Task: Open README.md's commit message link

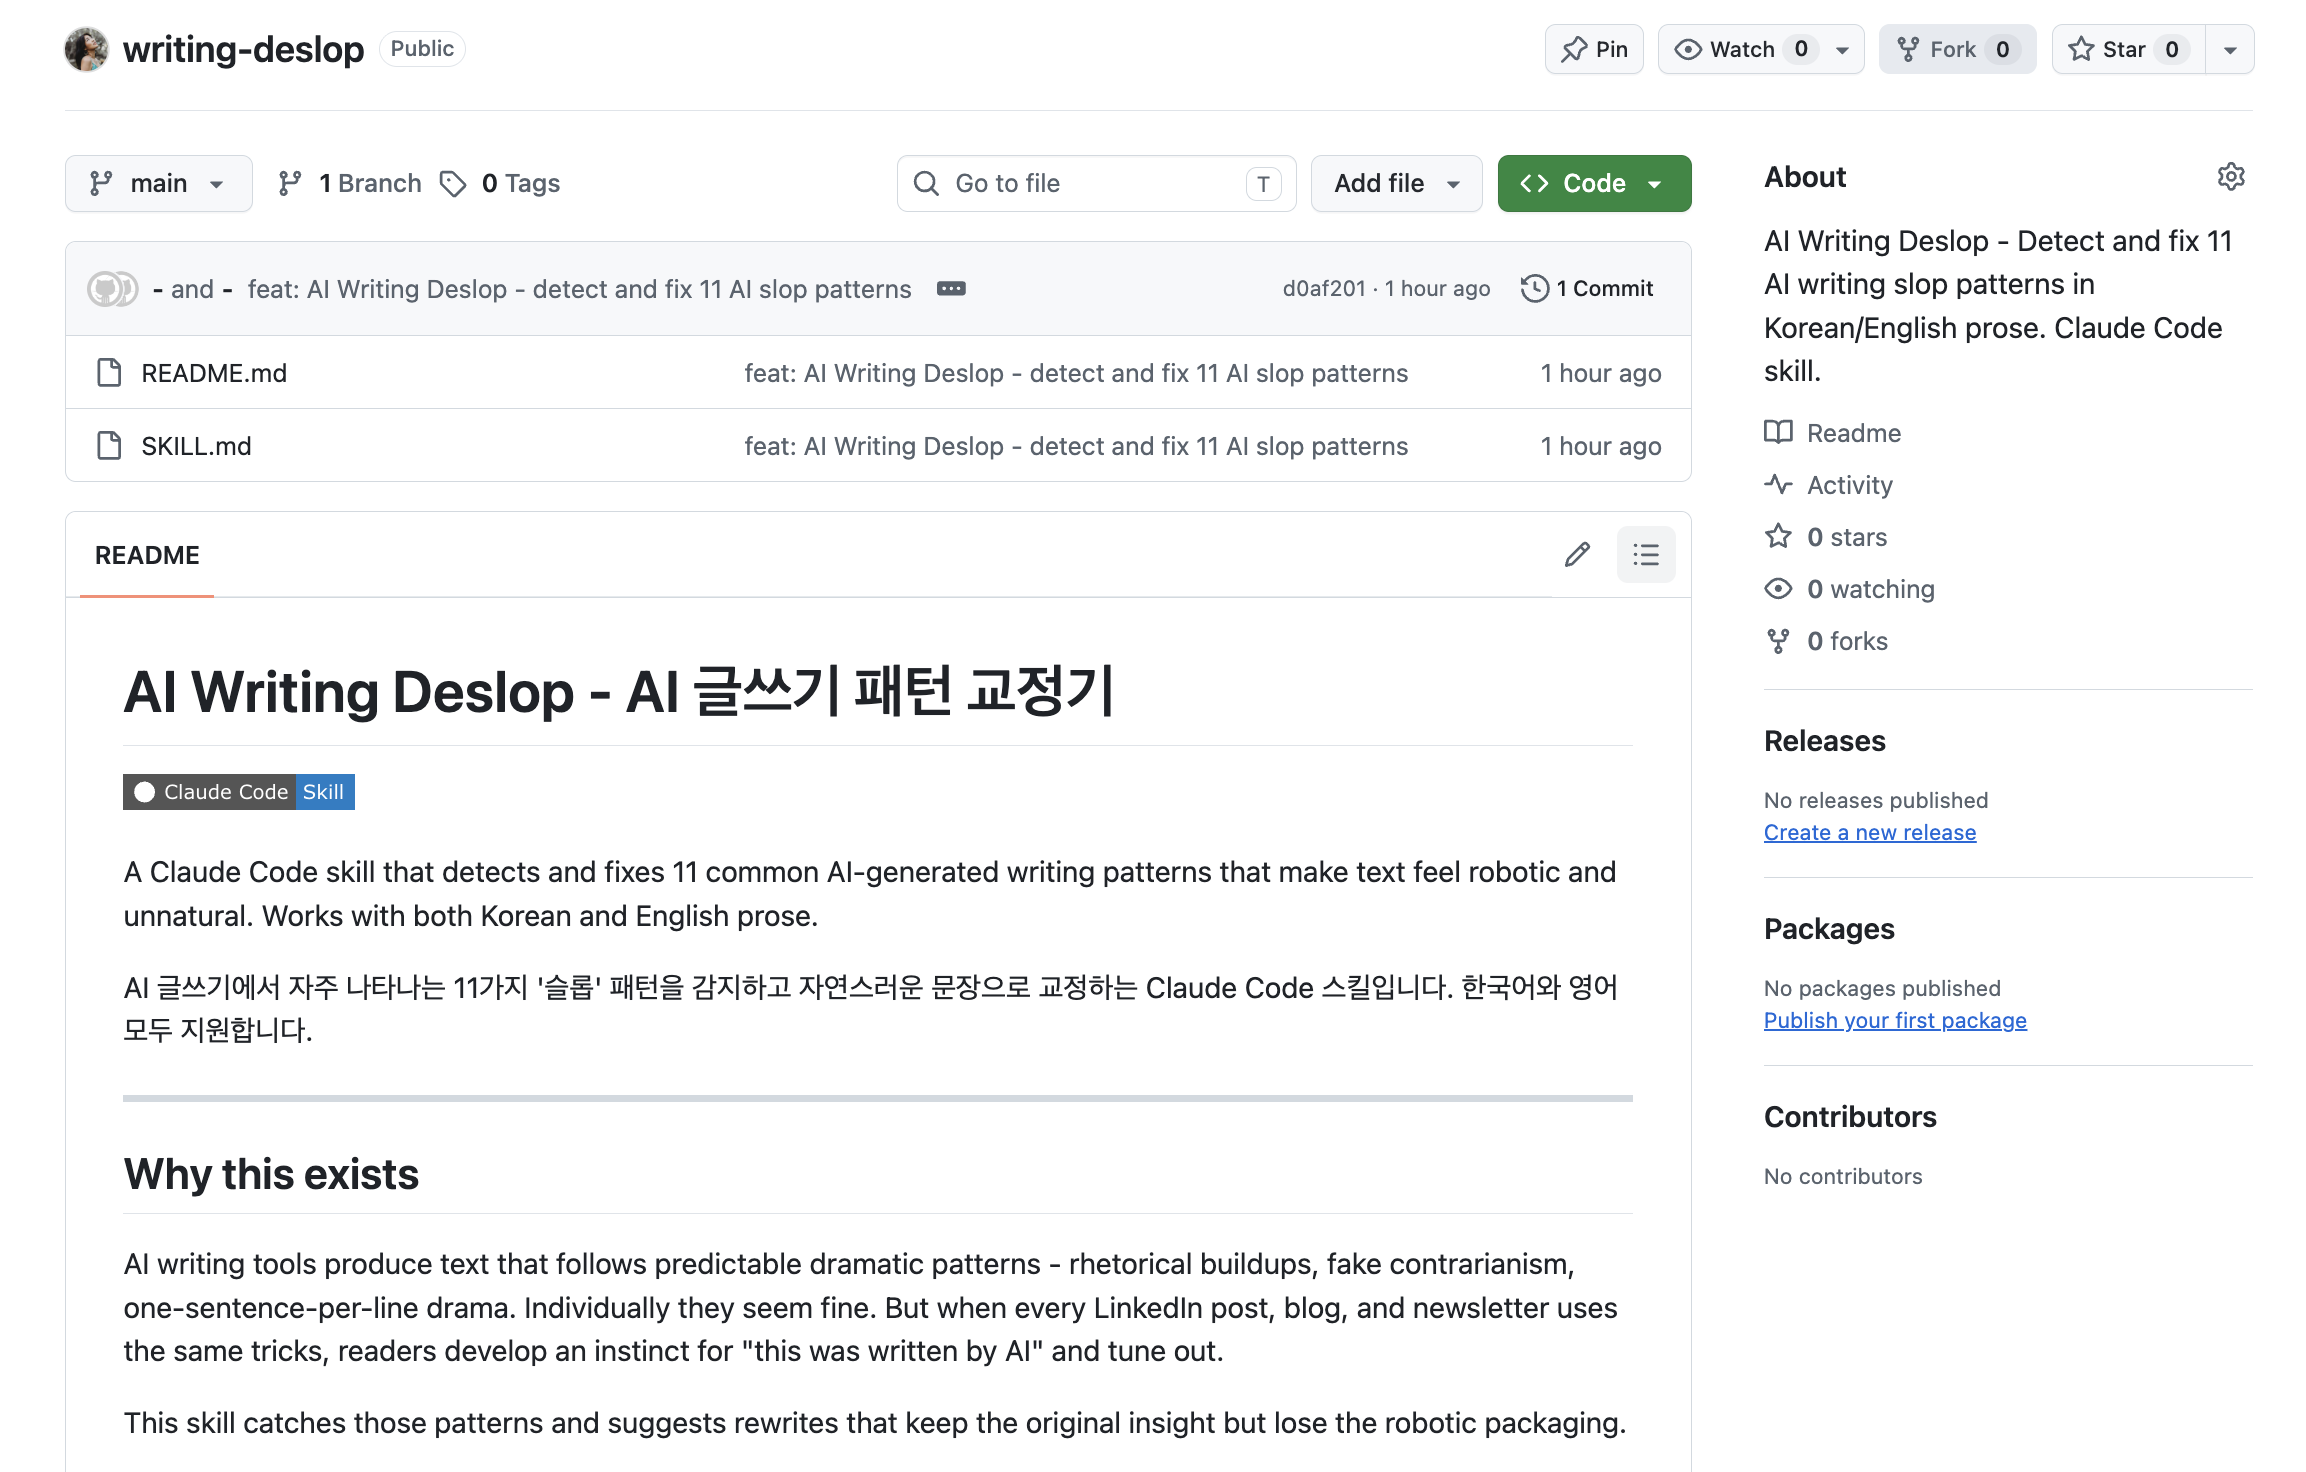Action: pos(1076,373)
